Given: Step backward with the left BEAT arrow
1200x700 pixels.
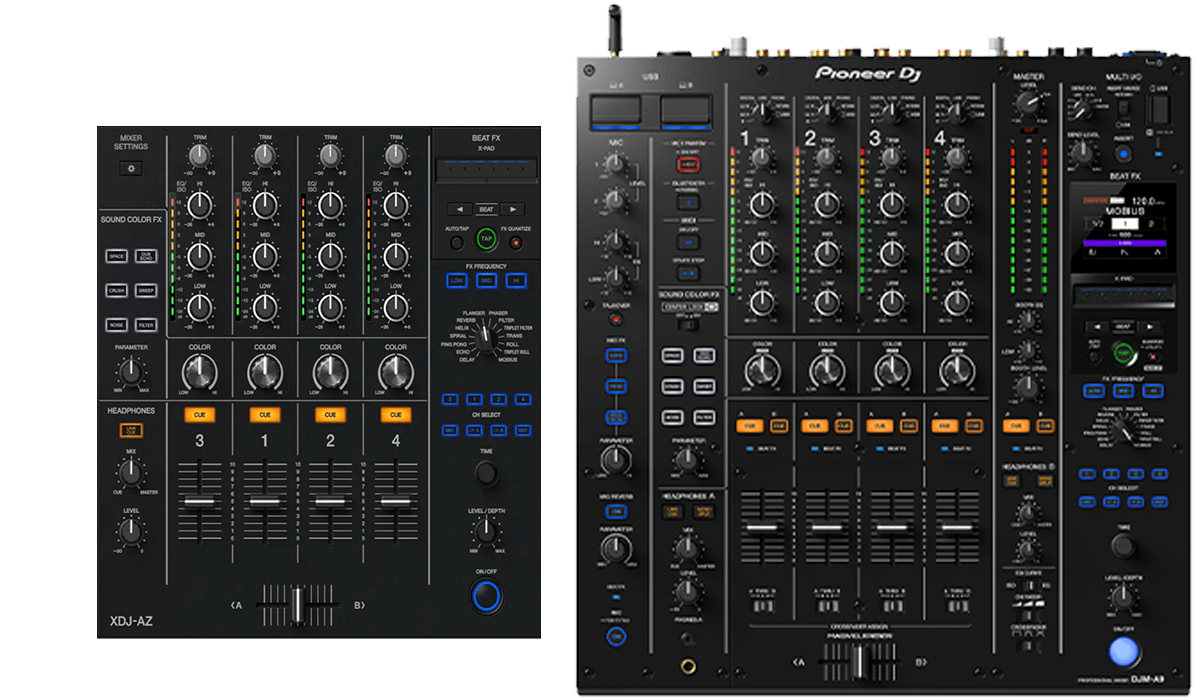Looking at the screenshot, I should tap(459, 208).
